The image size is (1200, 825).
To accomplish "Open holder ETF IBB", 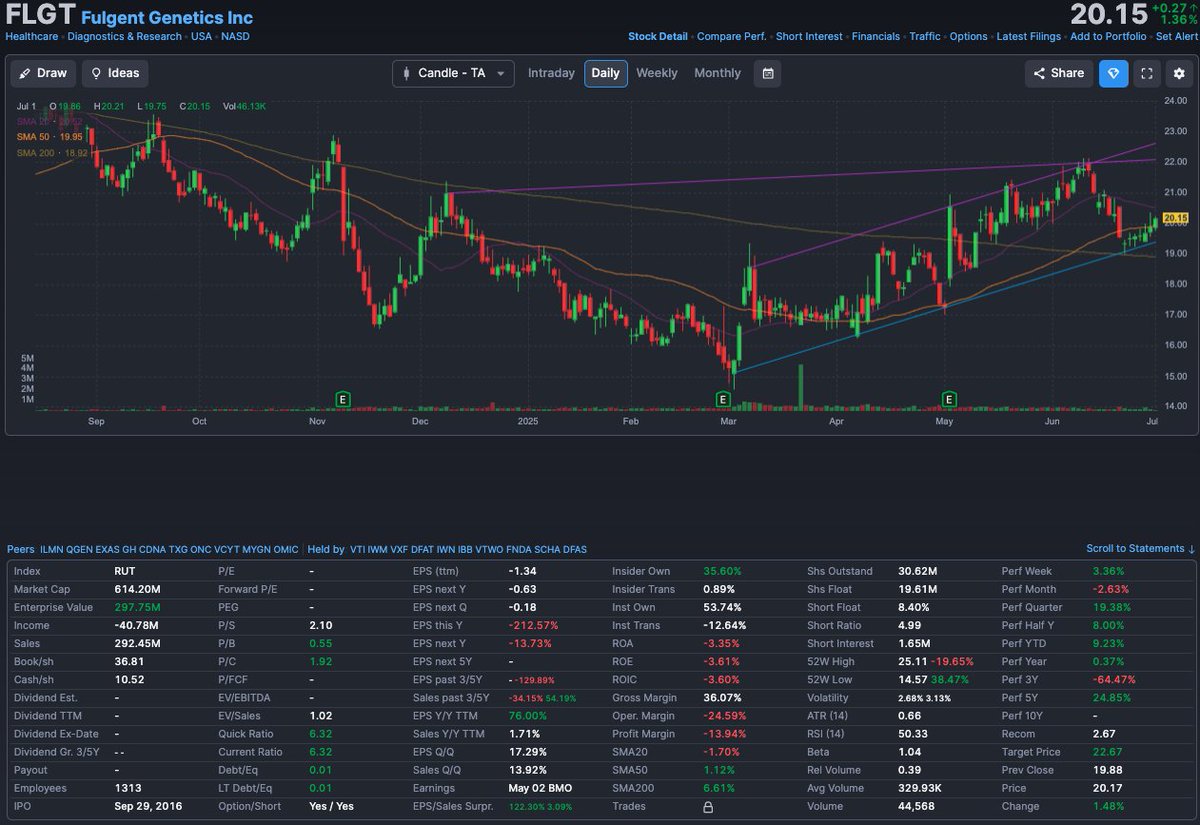I will pyautogui.click(x=465, y=550).
